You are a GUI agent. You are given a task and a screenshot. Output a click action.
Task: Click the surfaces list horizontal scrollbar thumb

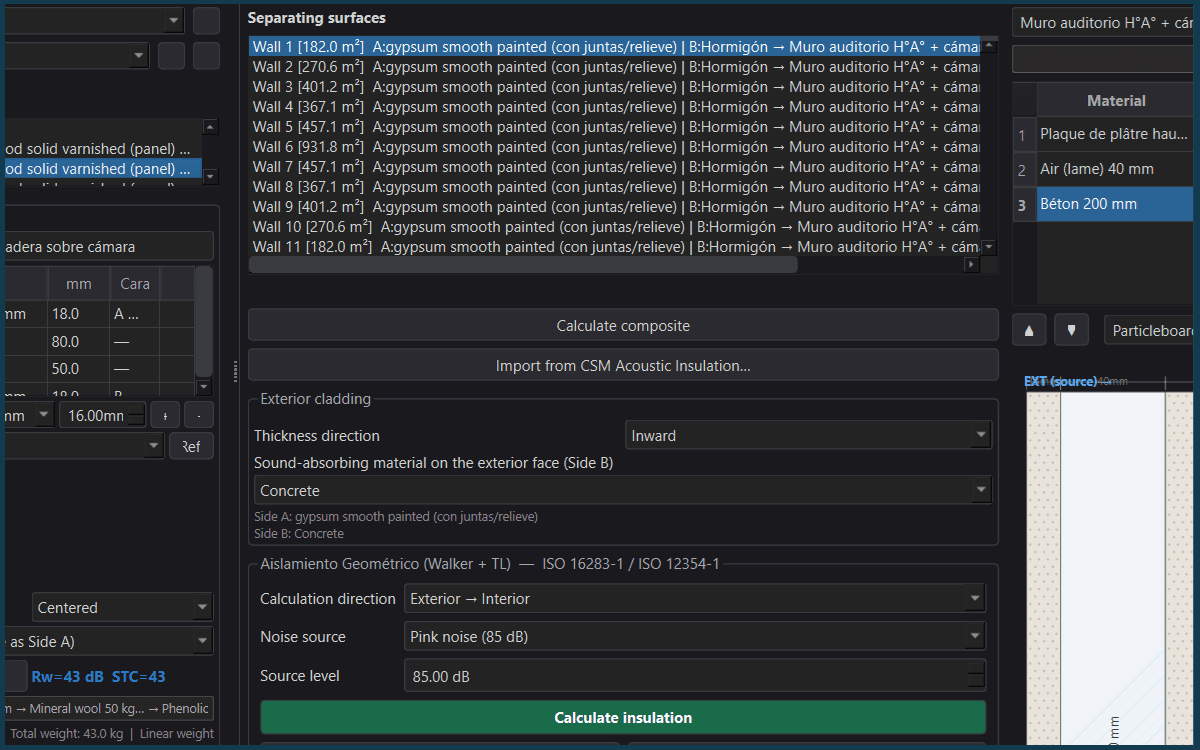[x=523, y=265]
